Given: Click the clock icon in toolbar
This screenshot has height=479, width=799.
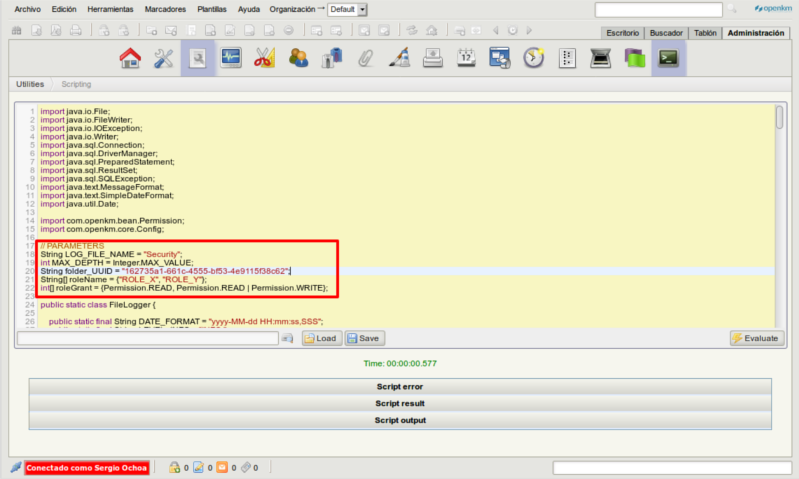Looking at the screenshot, I should click(534, 59).
